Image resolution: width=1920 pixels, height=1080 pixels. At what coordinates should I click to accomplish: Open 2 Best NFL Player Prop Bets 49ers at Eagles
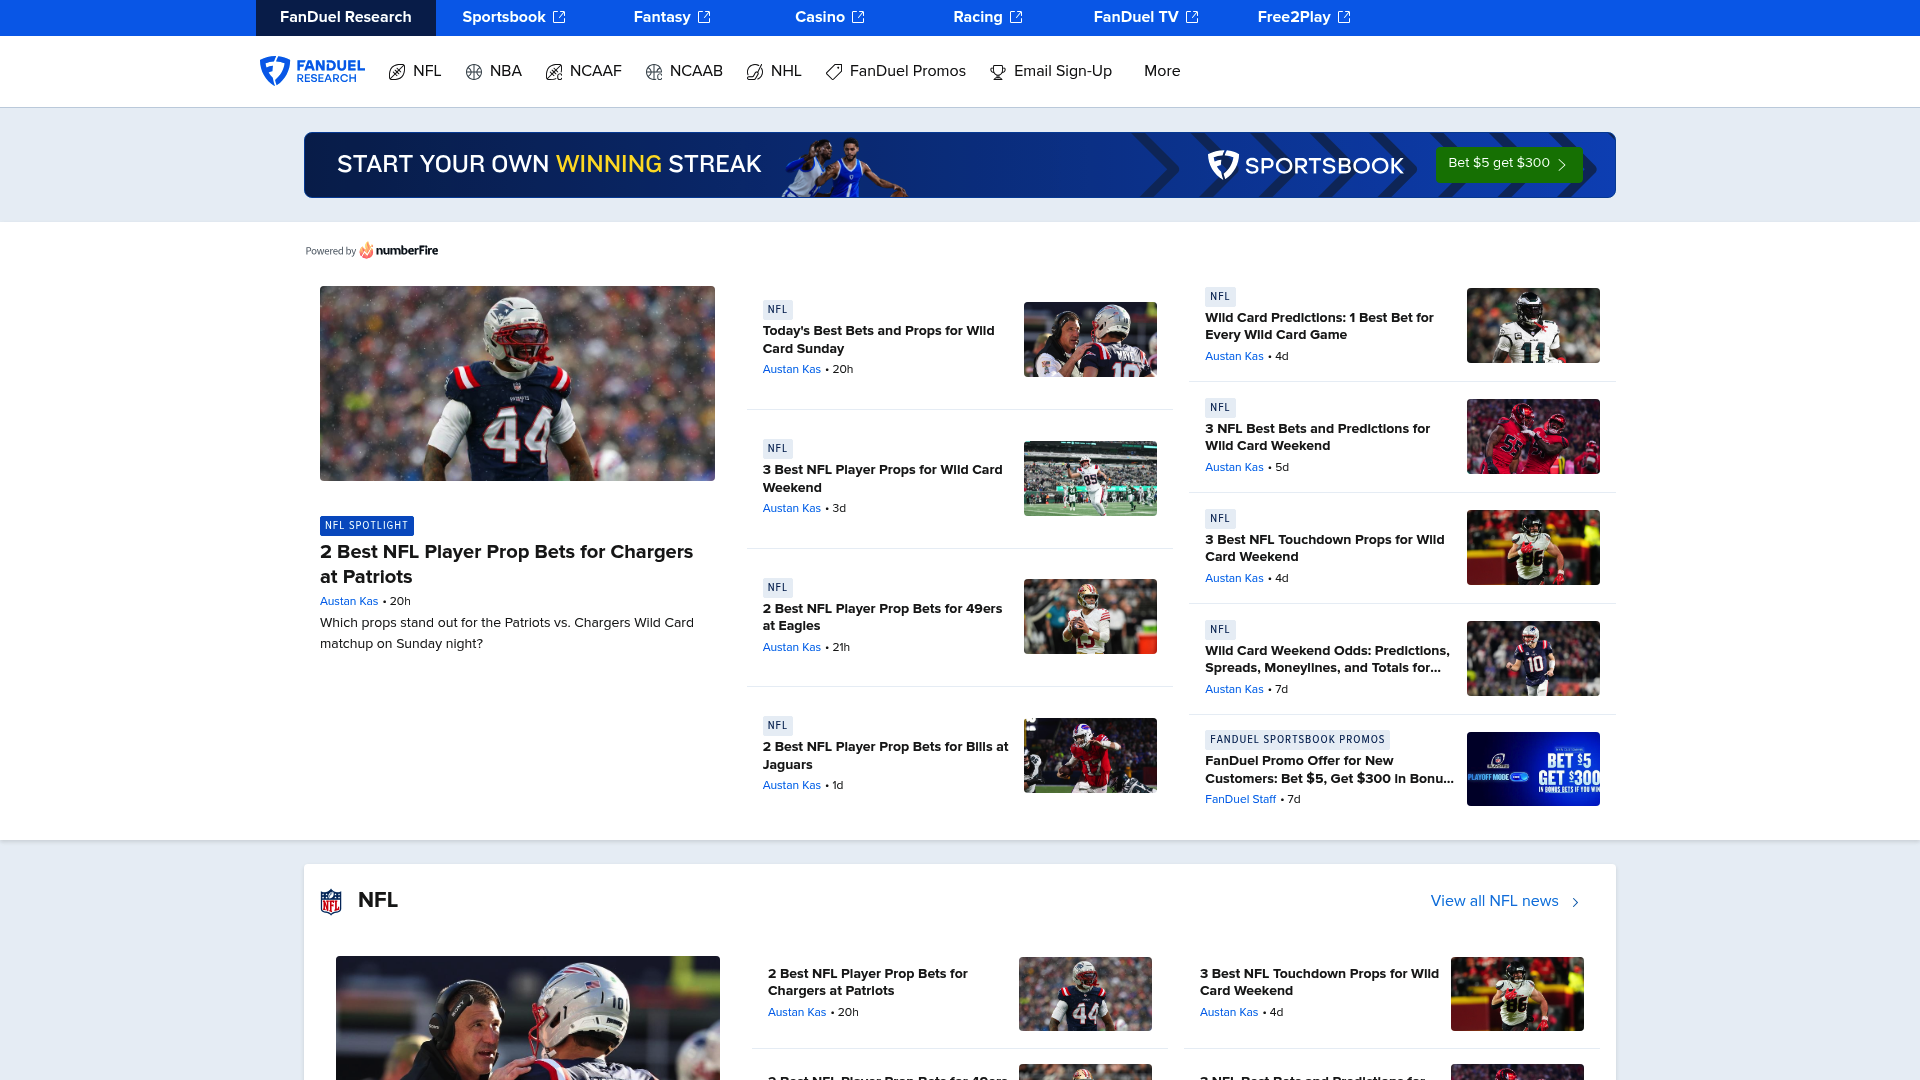(882, 617)
